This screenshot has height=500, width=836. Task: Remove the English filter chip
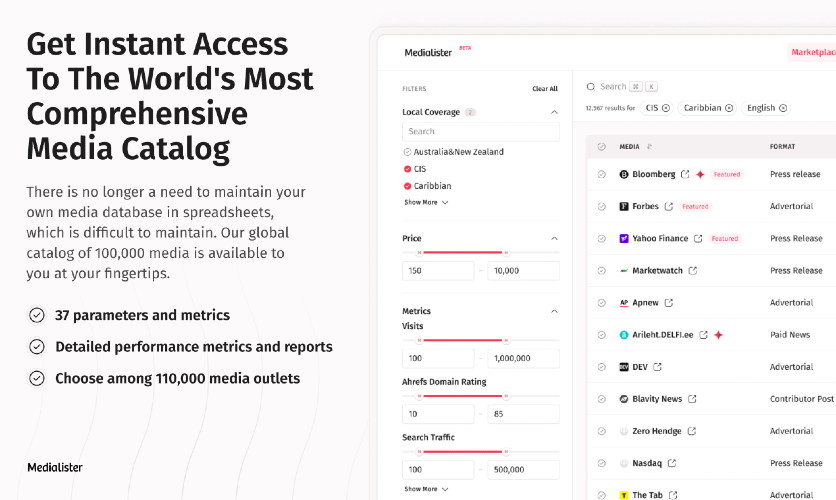coord(783,108)
